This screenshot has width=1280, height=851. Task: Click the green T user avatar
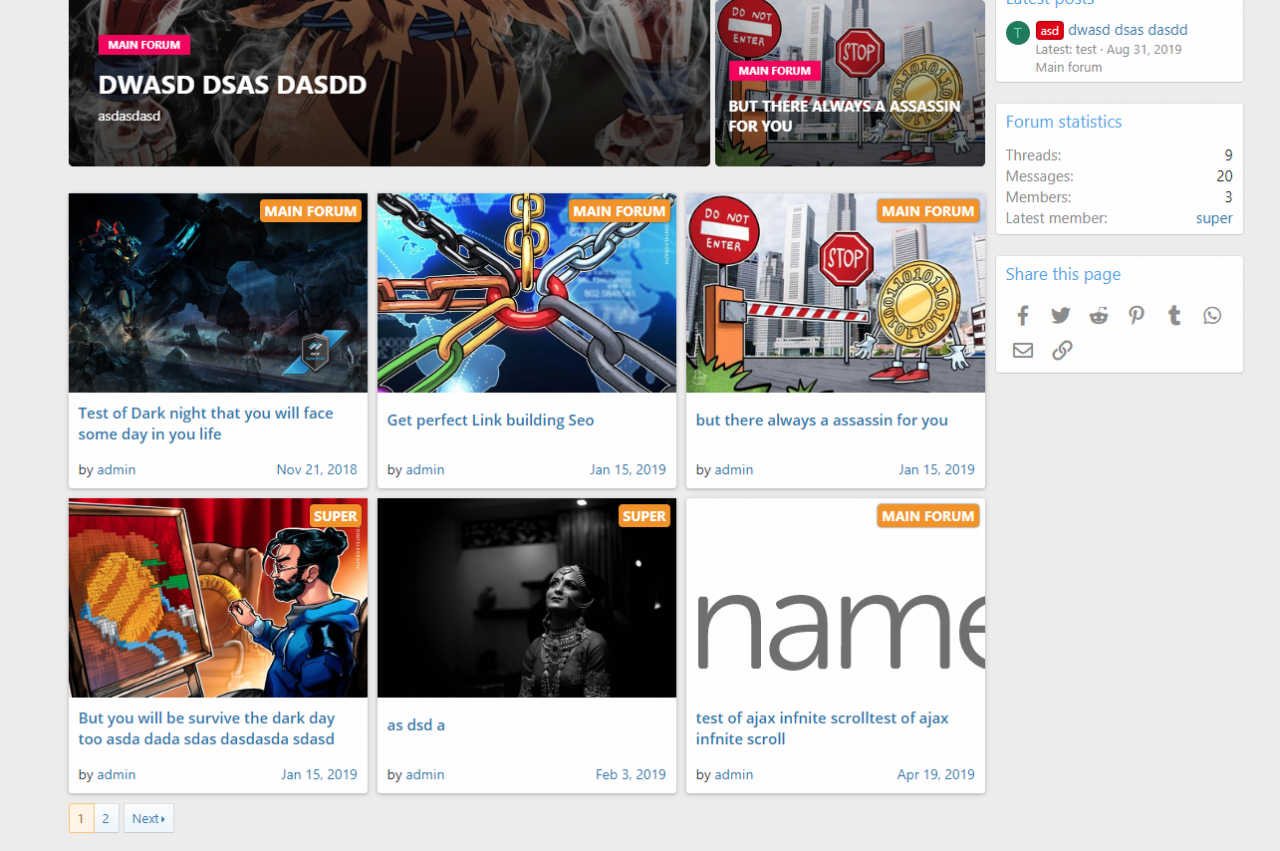click(1017, 32)
